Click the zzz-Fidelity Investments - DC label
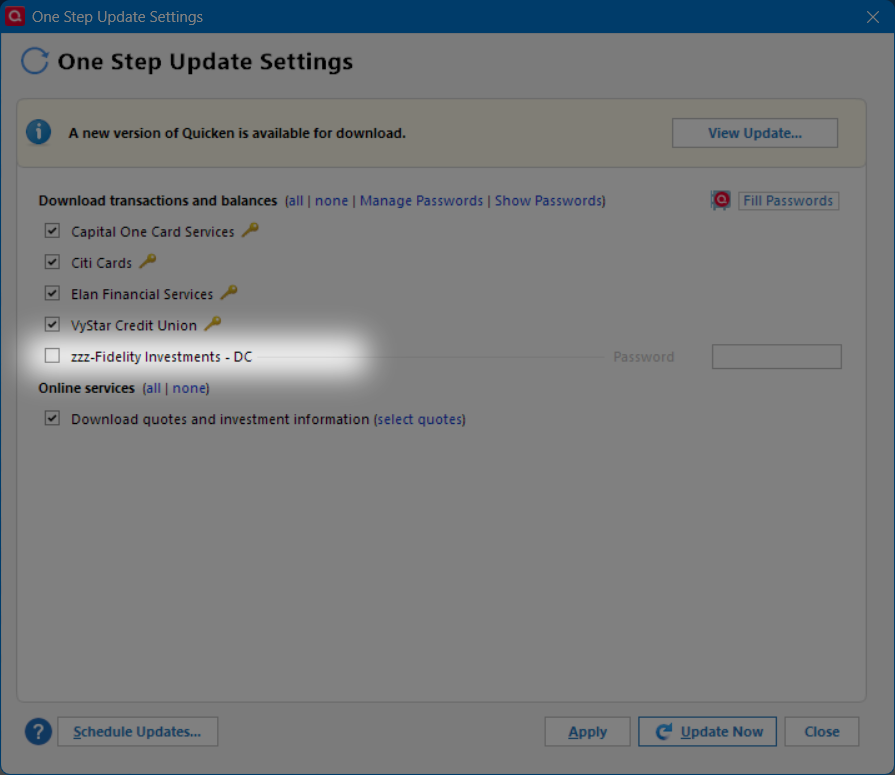The height and width of the screenshot is (775, 895). click(x=162, y=357)
